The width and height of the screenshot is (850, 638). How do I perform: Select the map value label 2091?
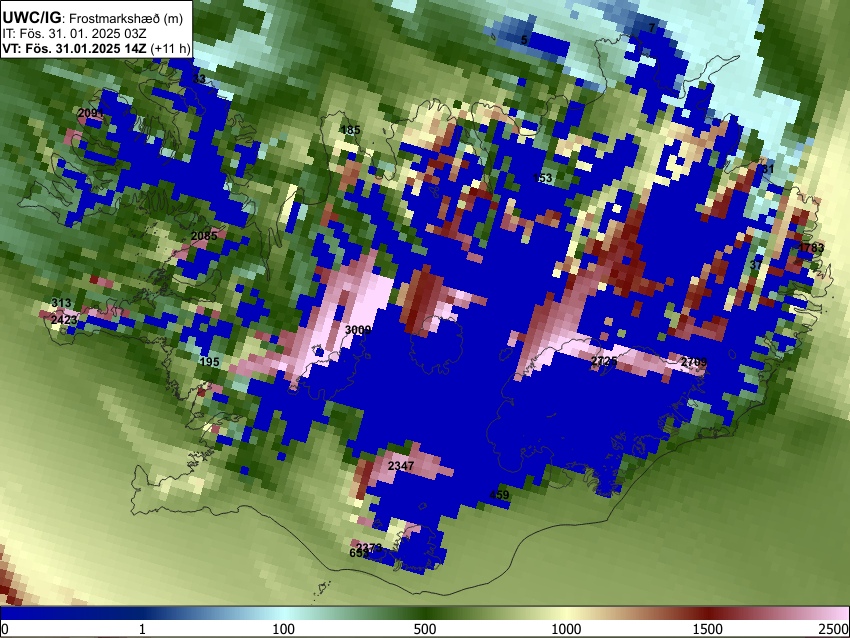click(x=91, y=113)
